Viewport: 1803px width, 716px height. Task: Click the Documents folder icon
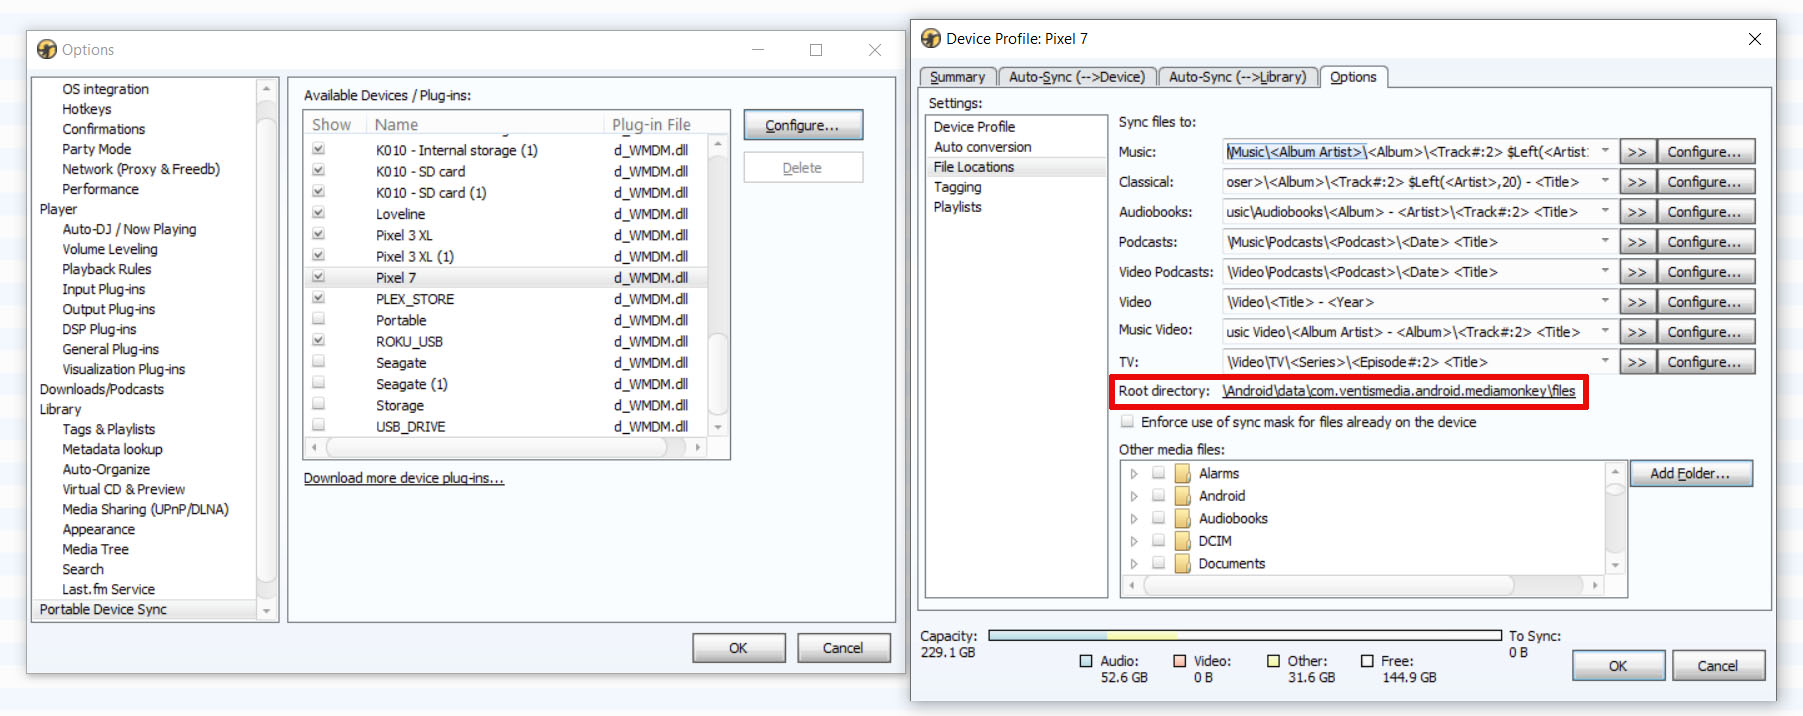[1183, 563]
